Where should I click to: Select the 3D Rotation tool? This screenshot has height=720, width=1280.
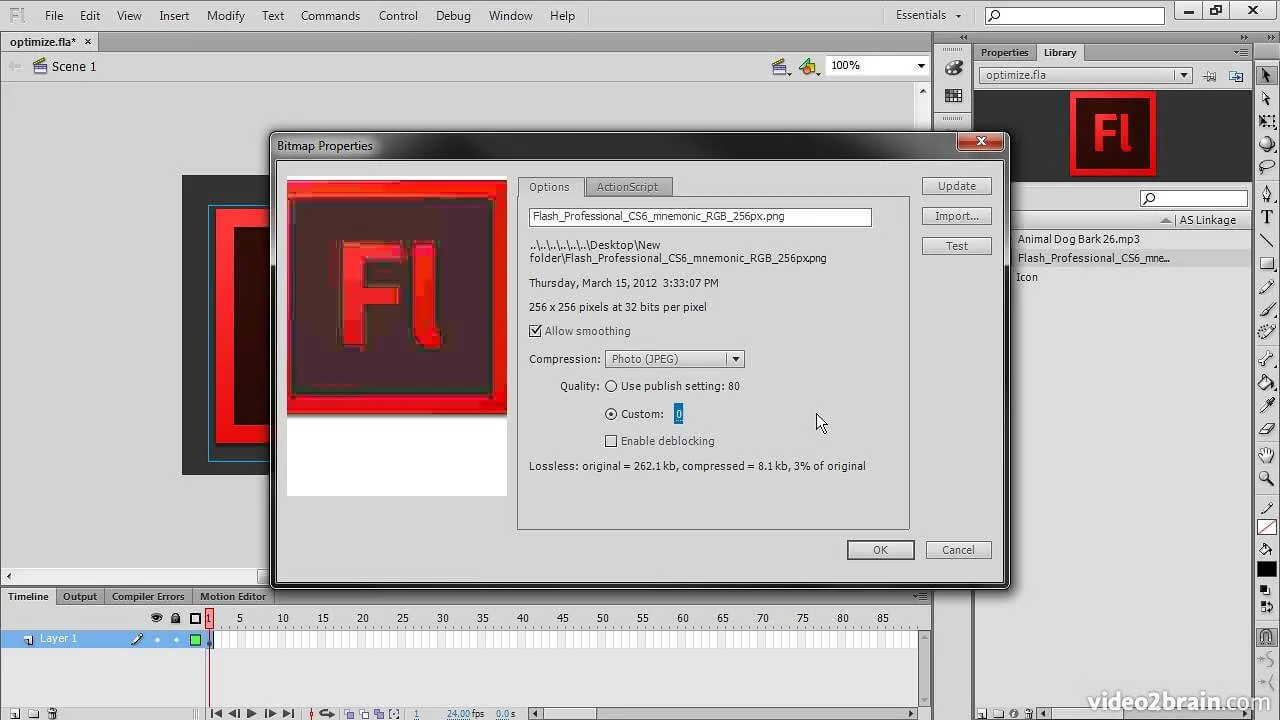point(1266,144)
